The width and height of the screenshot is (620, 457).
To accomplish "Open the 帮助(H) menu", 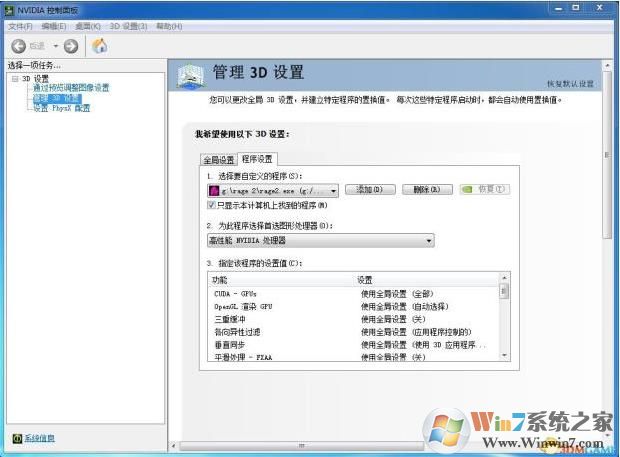I will coord(169,26).
